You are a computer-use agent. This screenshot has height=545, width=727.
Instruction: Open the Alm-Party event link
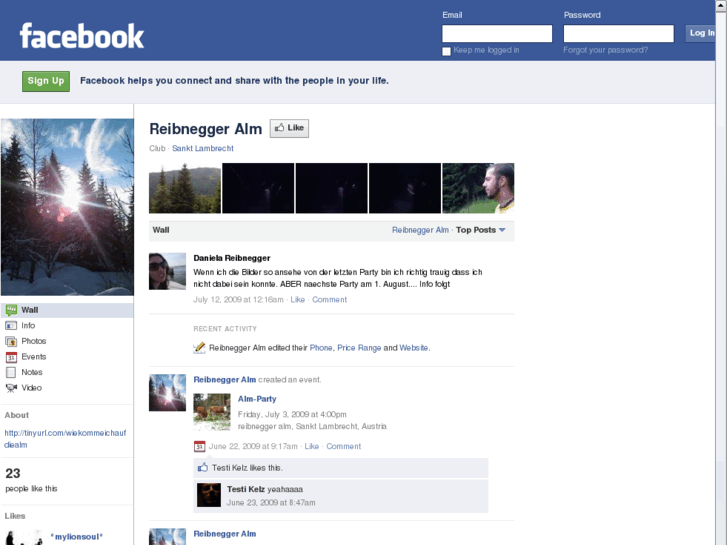pos(257,399)
